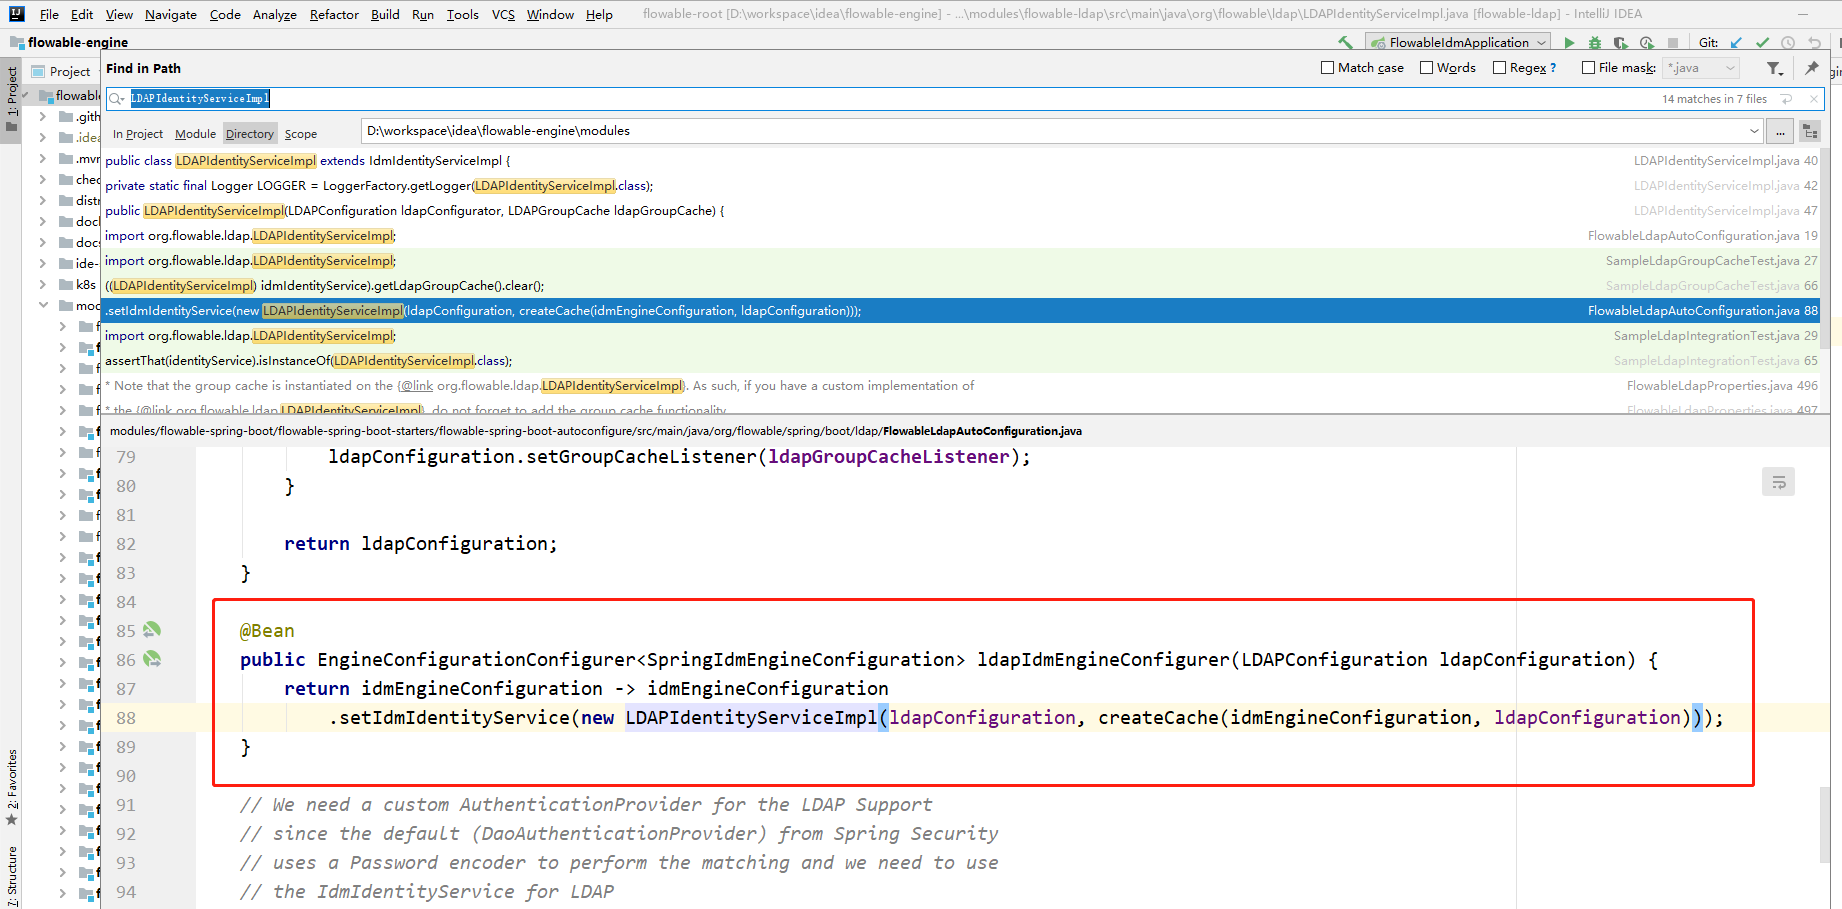Select result at FlowableLdapProperties.java 496
Image resolution: width=1842 pixels, height=909 pixels.
point(960,385)
